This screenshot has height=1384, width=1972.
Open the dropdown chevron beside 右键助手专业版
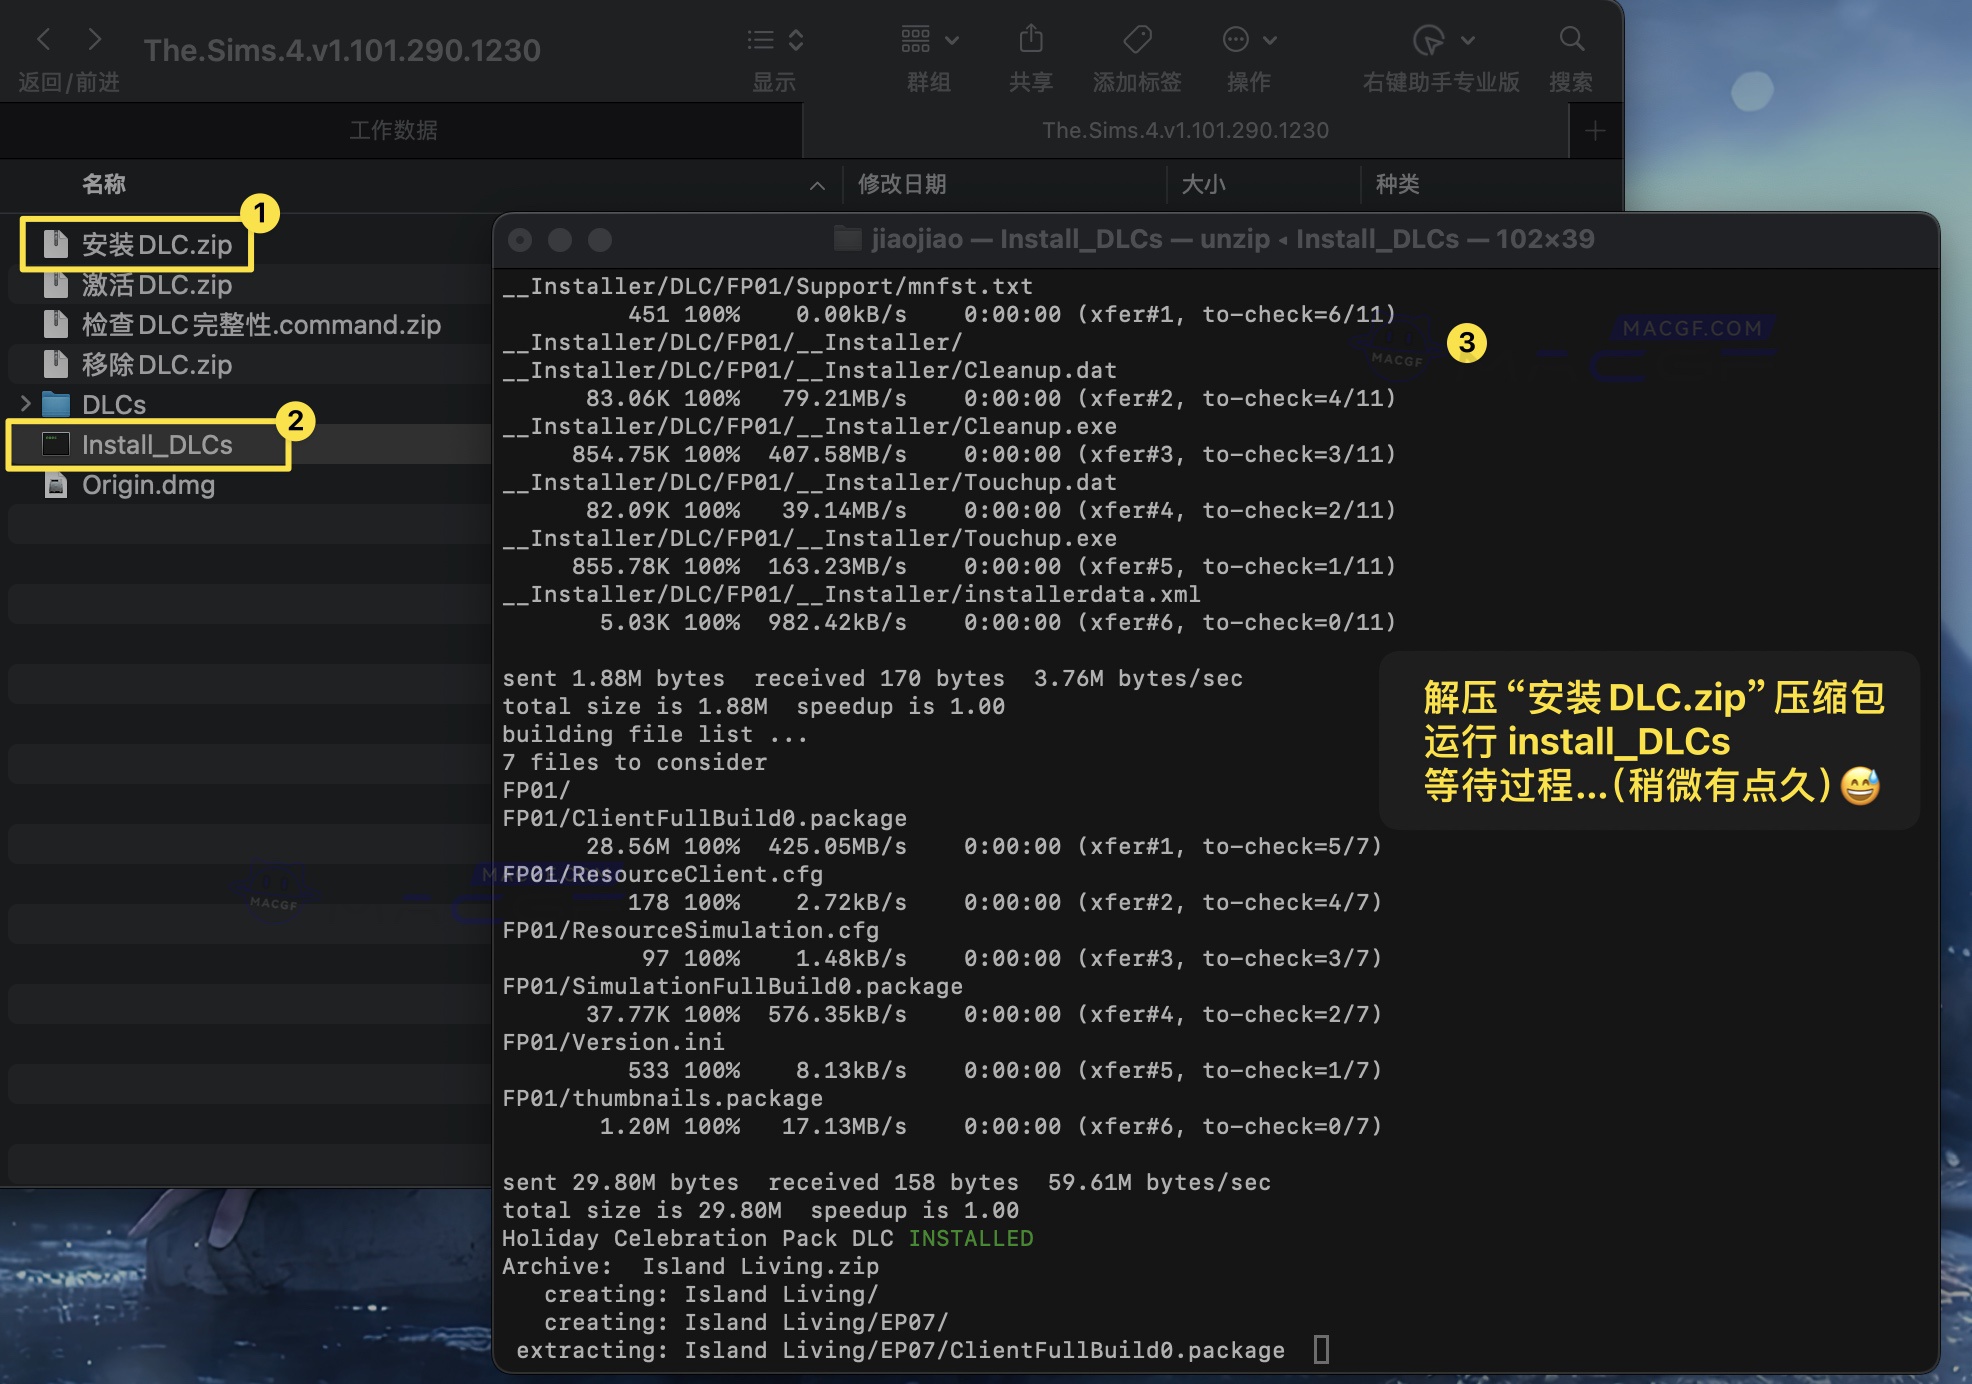pos(1466,40)
